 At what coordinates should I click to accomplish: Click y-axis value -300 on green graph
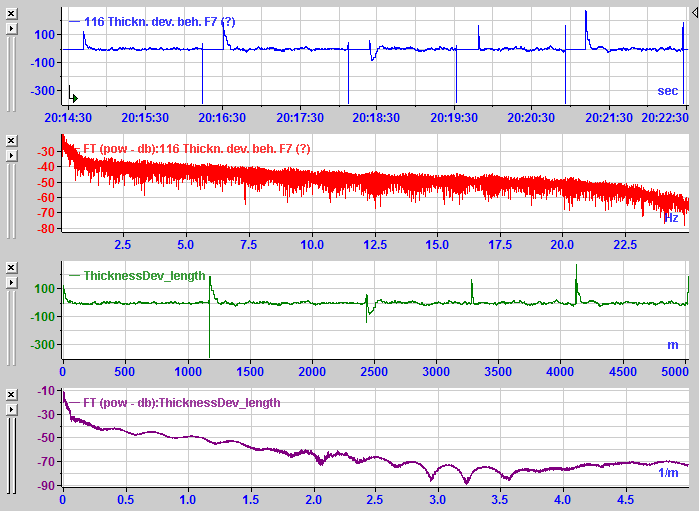click(42, 345)
